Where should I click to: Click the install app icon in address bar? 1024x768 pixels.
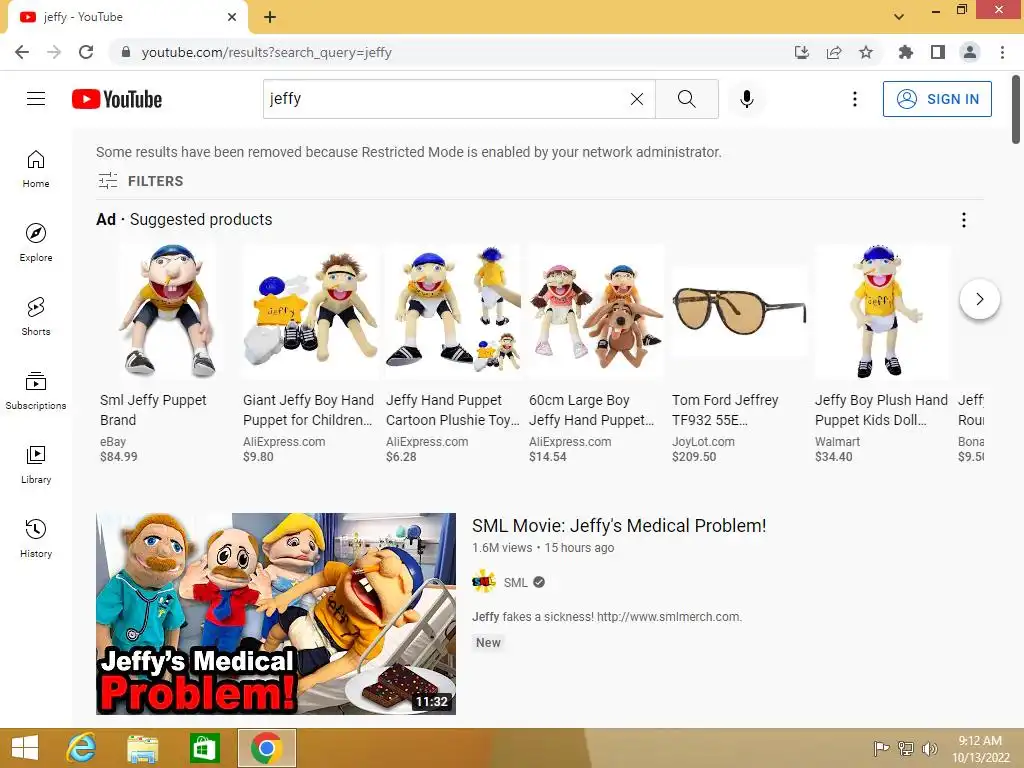802,52
